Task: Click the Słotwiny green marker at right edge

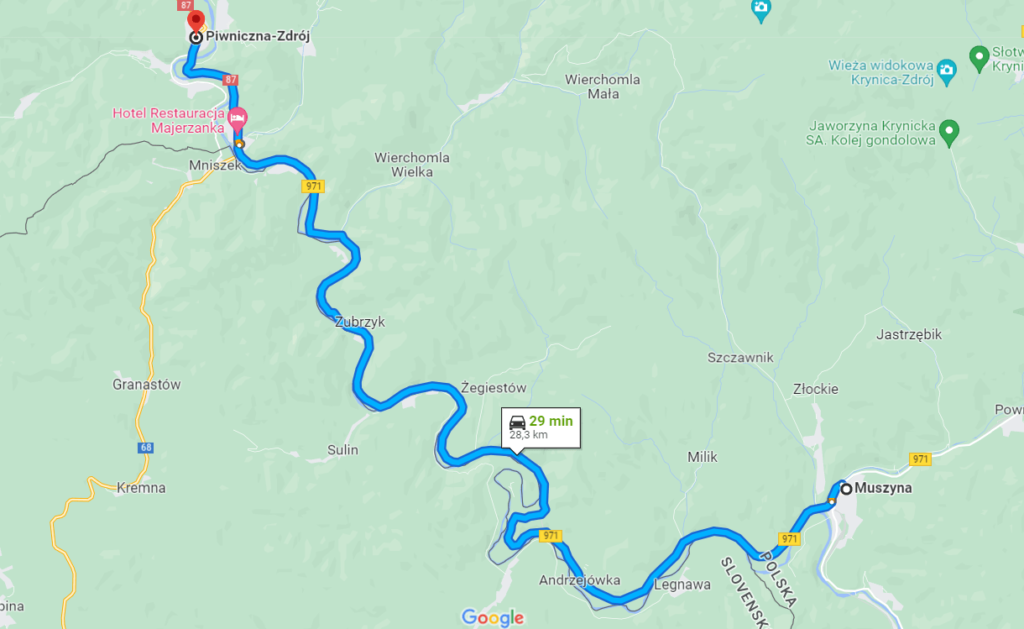Action: coord(979,58)
